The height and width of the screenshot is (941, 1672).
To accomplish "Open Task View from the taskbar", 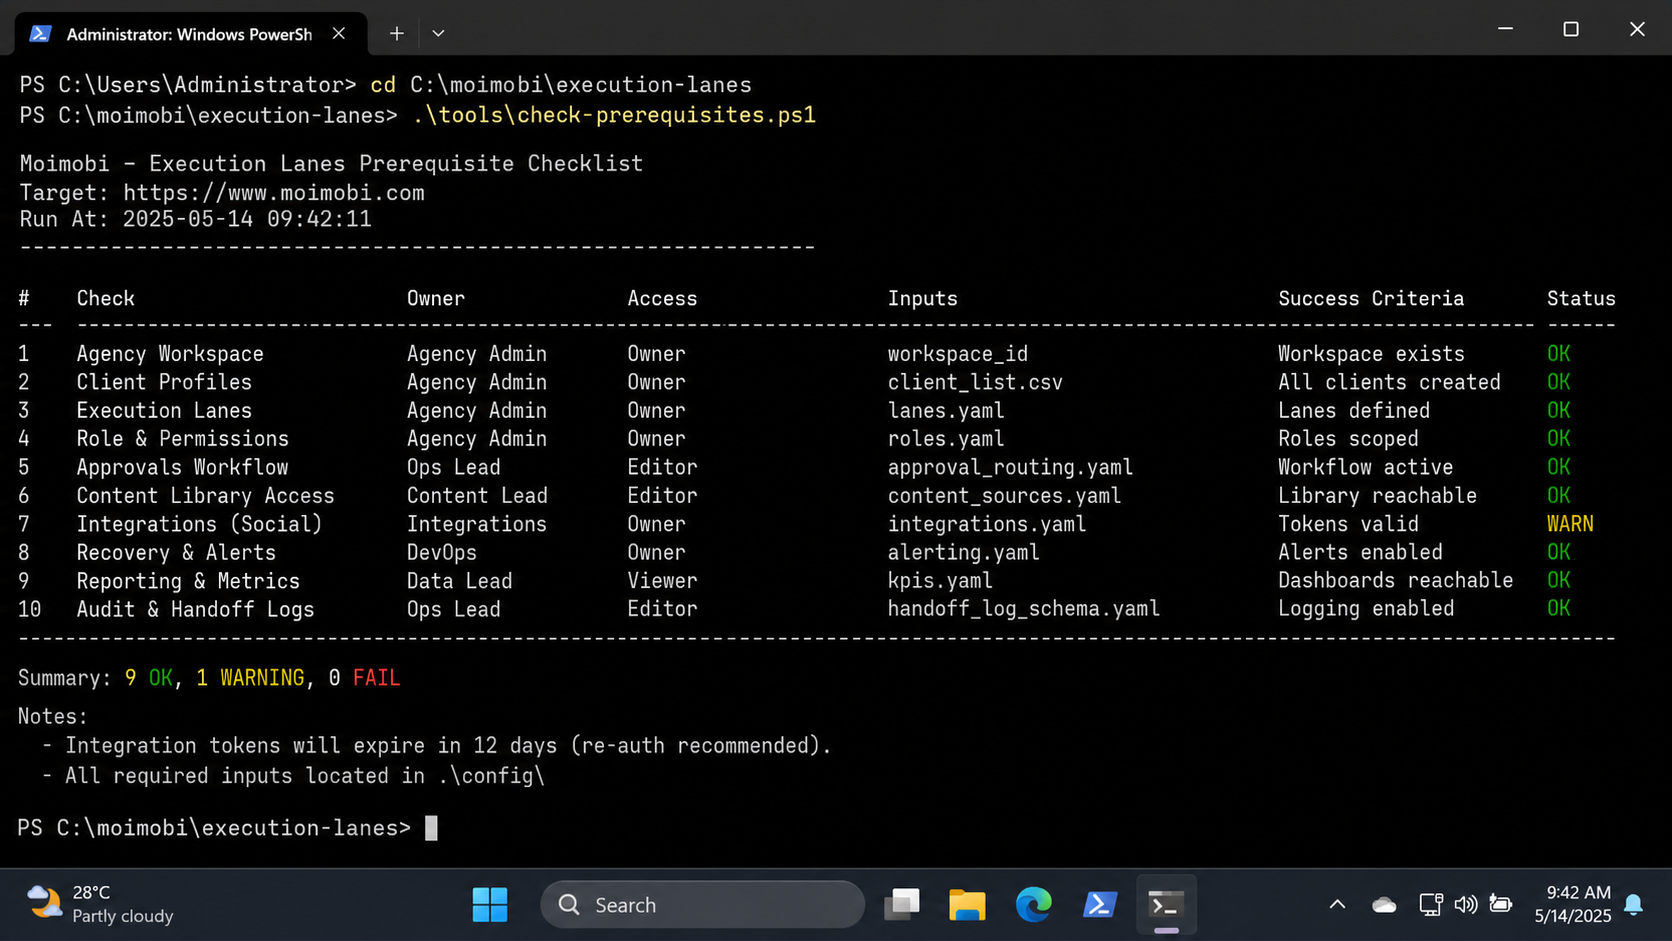I will (x=902, y=905).
